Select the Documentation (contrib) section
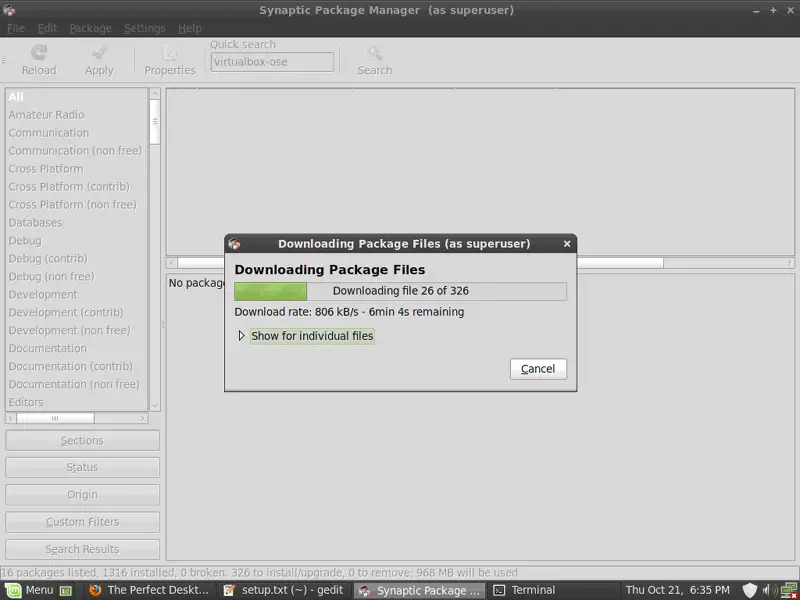This screenshot has height=600, width=800. pyautogui.click(x=77, y=366)
